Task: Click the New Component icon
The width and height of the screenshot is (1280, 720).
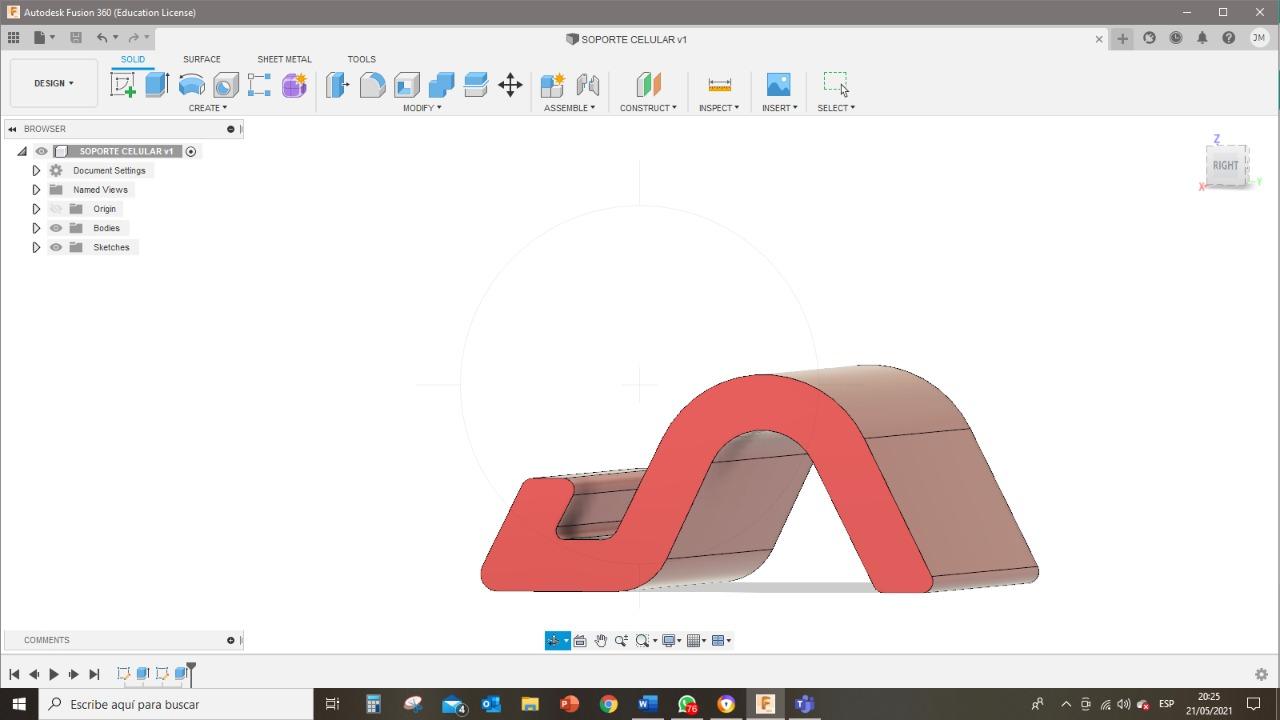Action: click(553, 85)
